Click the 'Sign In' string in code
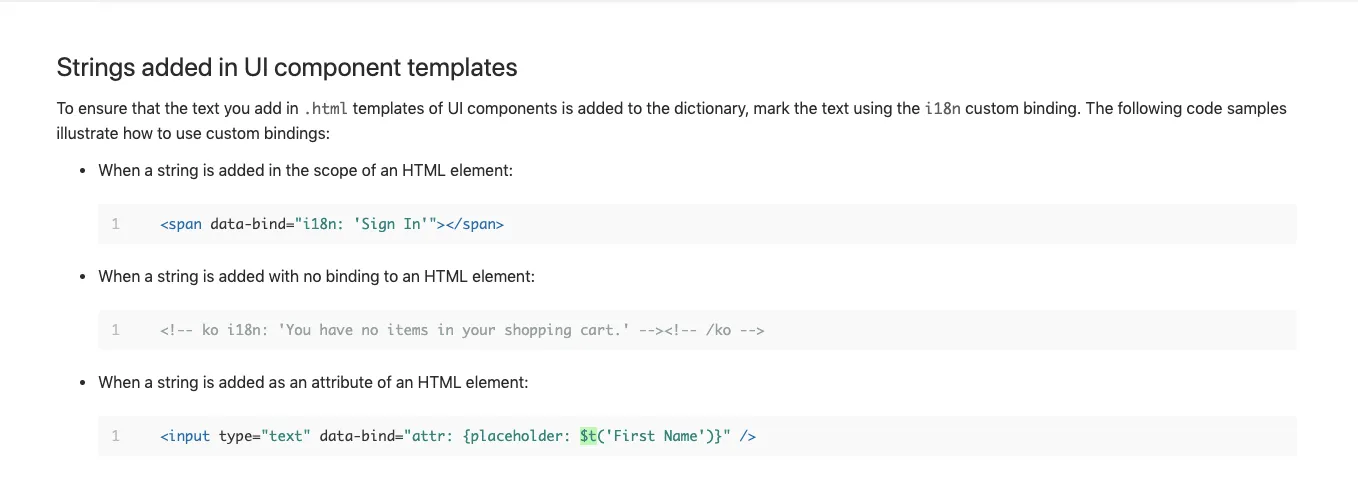This screenshot has width=1358, height=488. [x=391, y=224]
